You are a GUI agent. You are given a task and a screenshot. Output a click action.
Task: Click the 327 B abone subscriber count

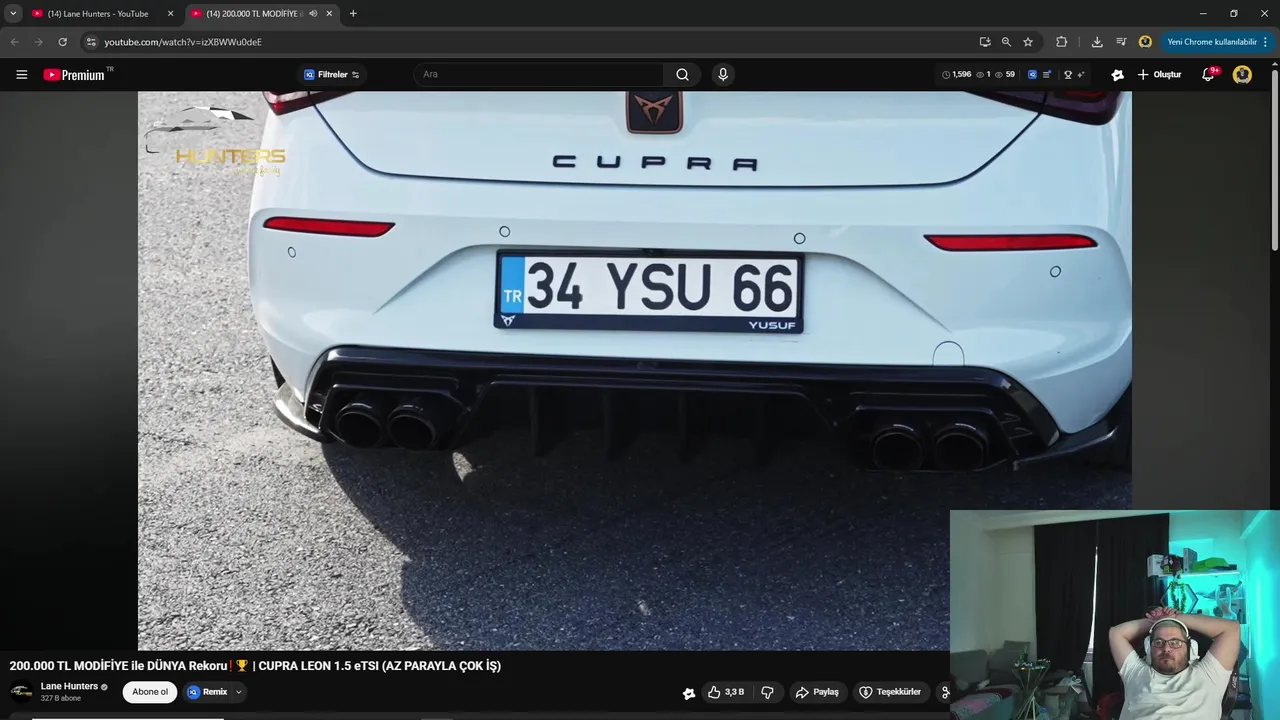(x=61, y=698)
